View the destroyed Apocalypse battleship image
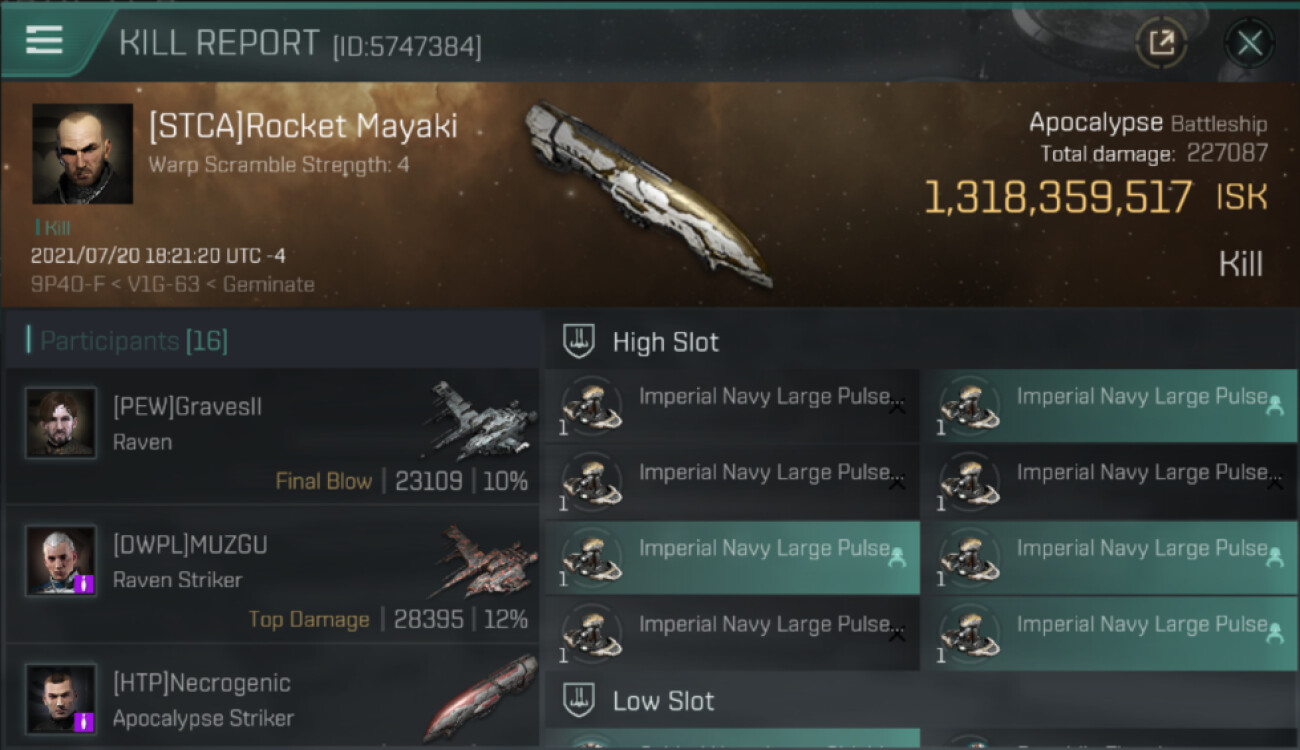This screenshot has height=750, width=1300. [x=648, y=194]
